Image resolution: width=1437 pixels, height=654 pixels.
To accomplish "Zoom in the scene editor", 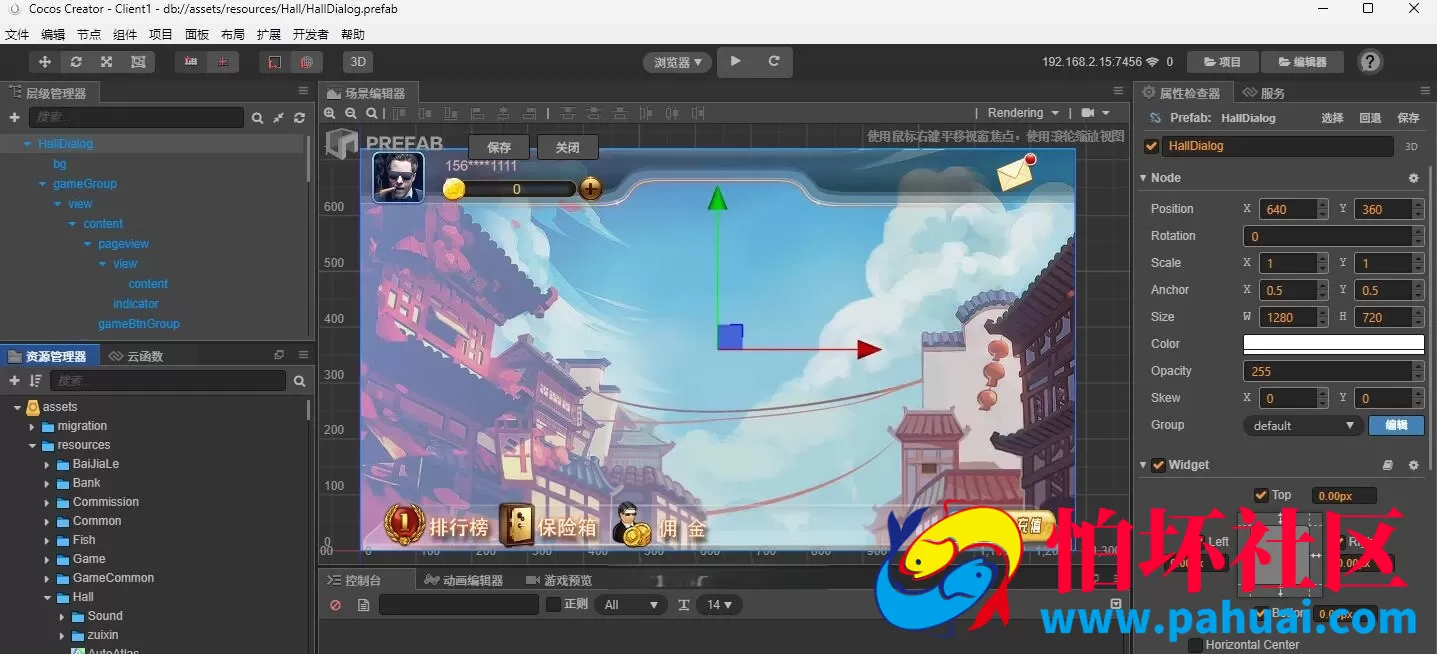I will point(330,114).
